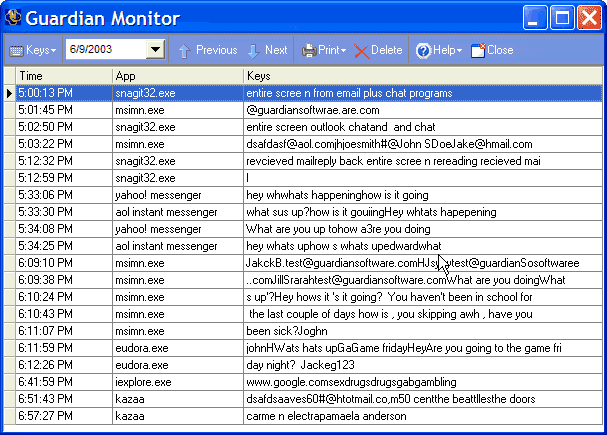Click eudora.exe cell at 6:11:59 PM
The image size is (607, 435).
tap(178, 348)
